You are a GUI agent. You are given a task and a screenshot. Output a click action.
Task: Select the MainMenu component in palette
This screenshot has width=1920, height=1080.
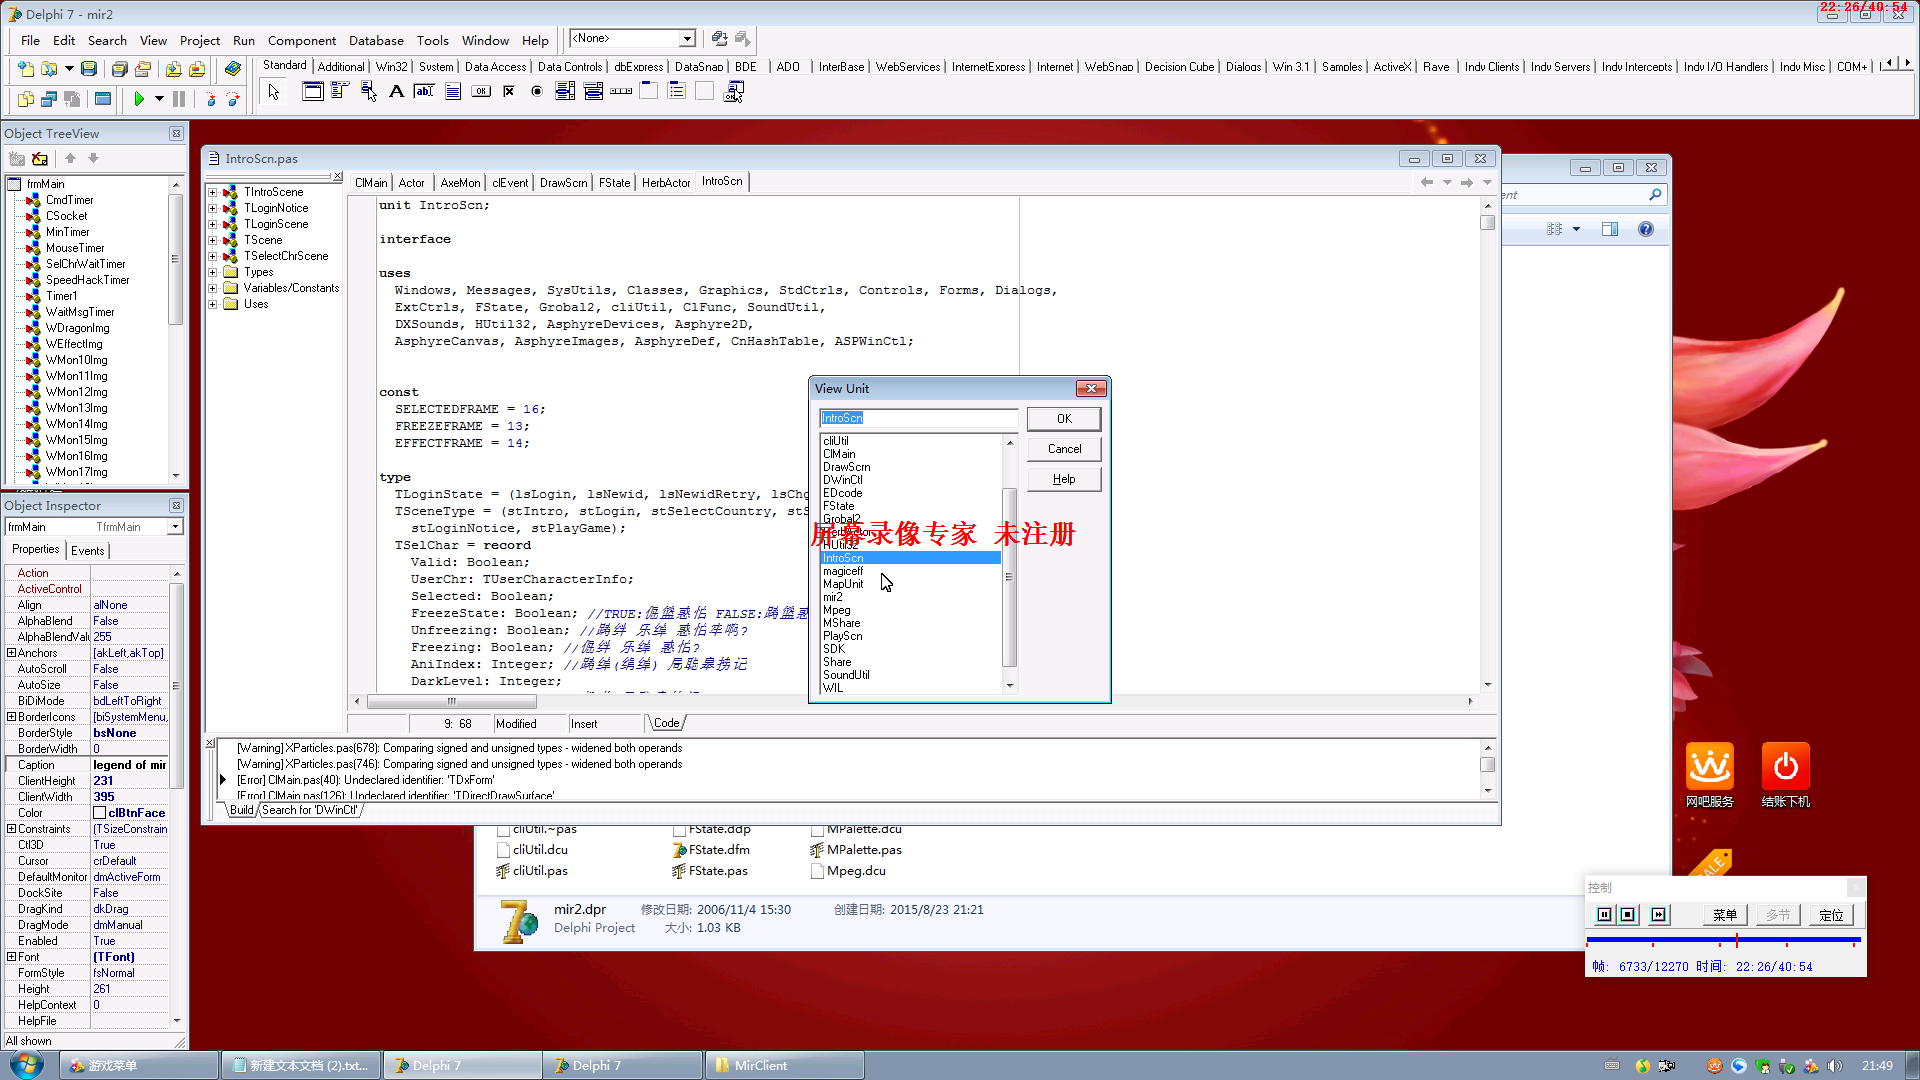coord(340,92)
